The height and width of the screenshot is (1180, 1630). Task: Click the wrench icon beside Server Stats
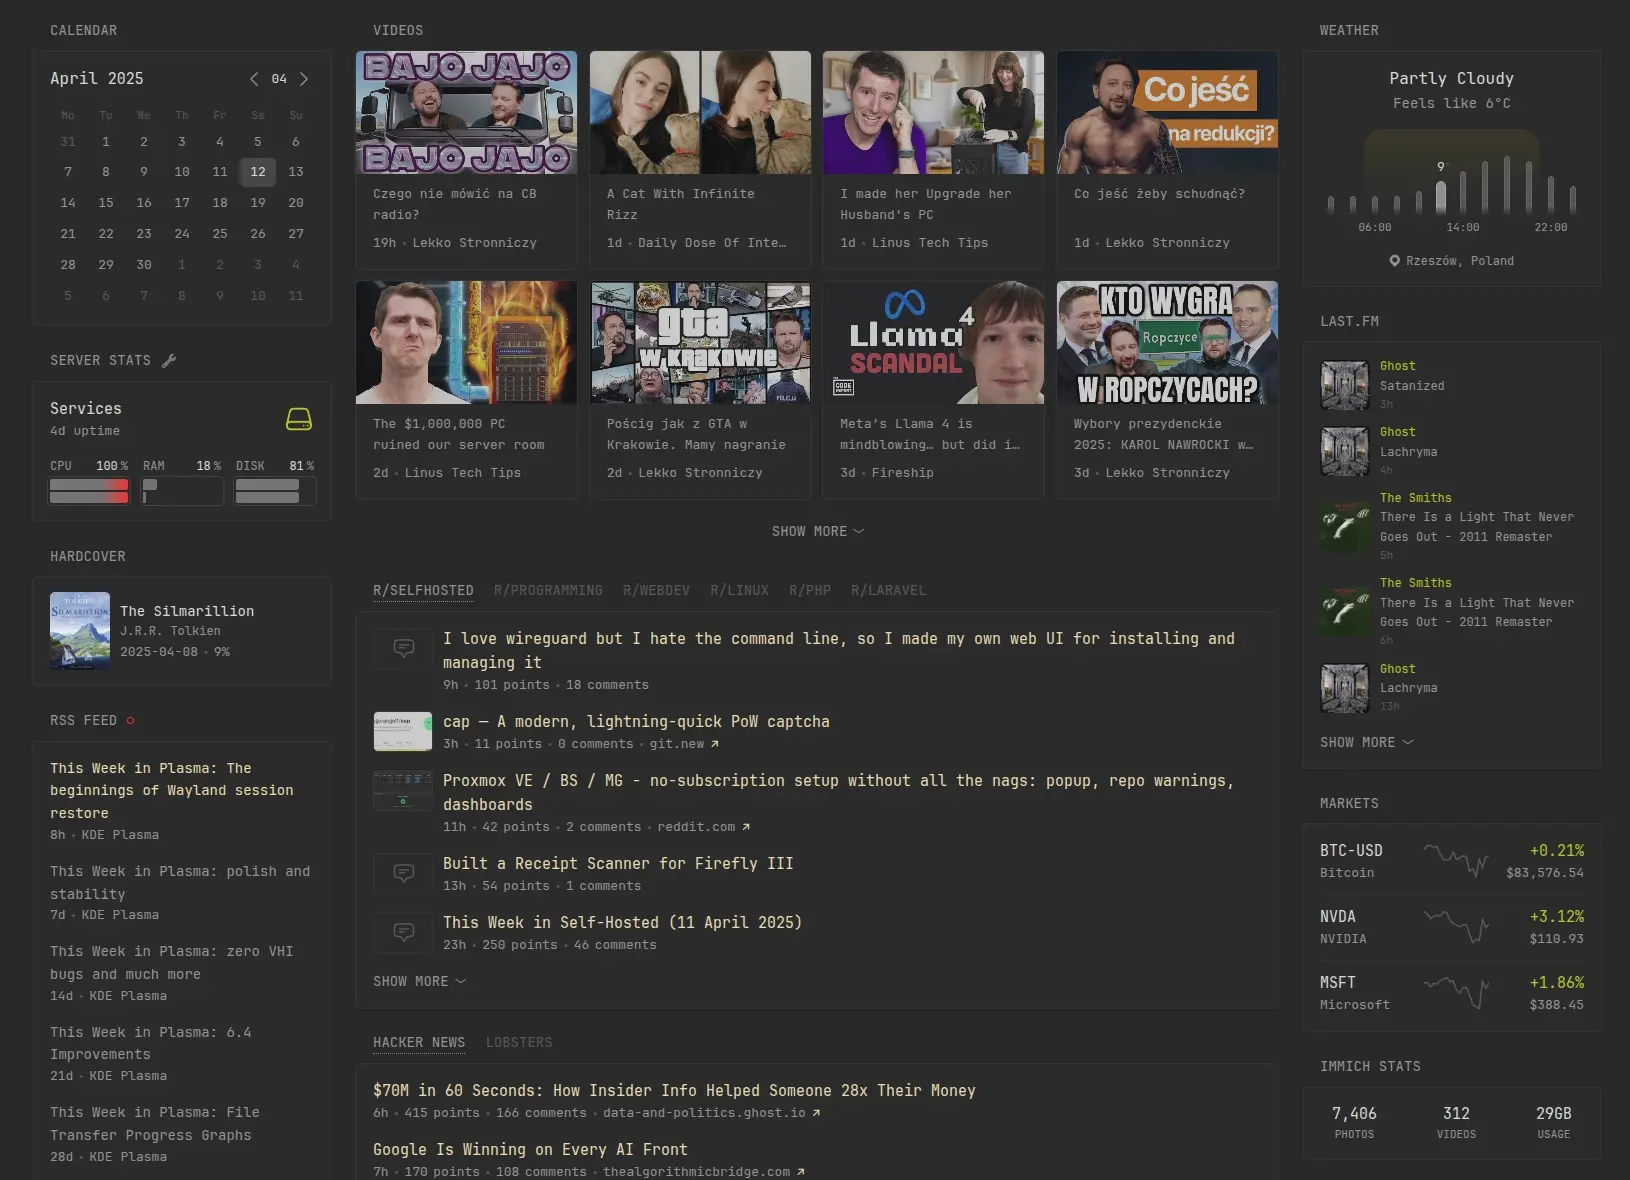tap(169, 361)
